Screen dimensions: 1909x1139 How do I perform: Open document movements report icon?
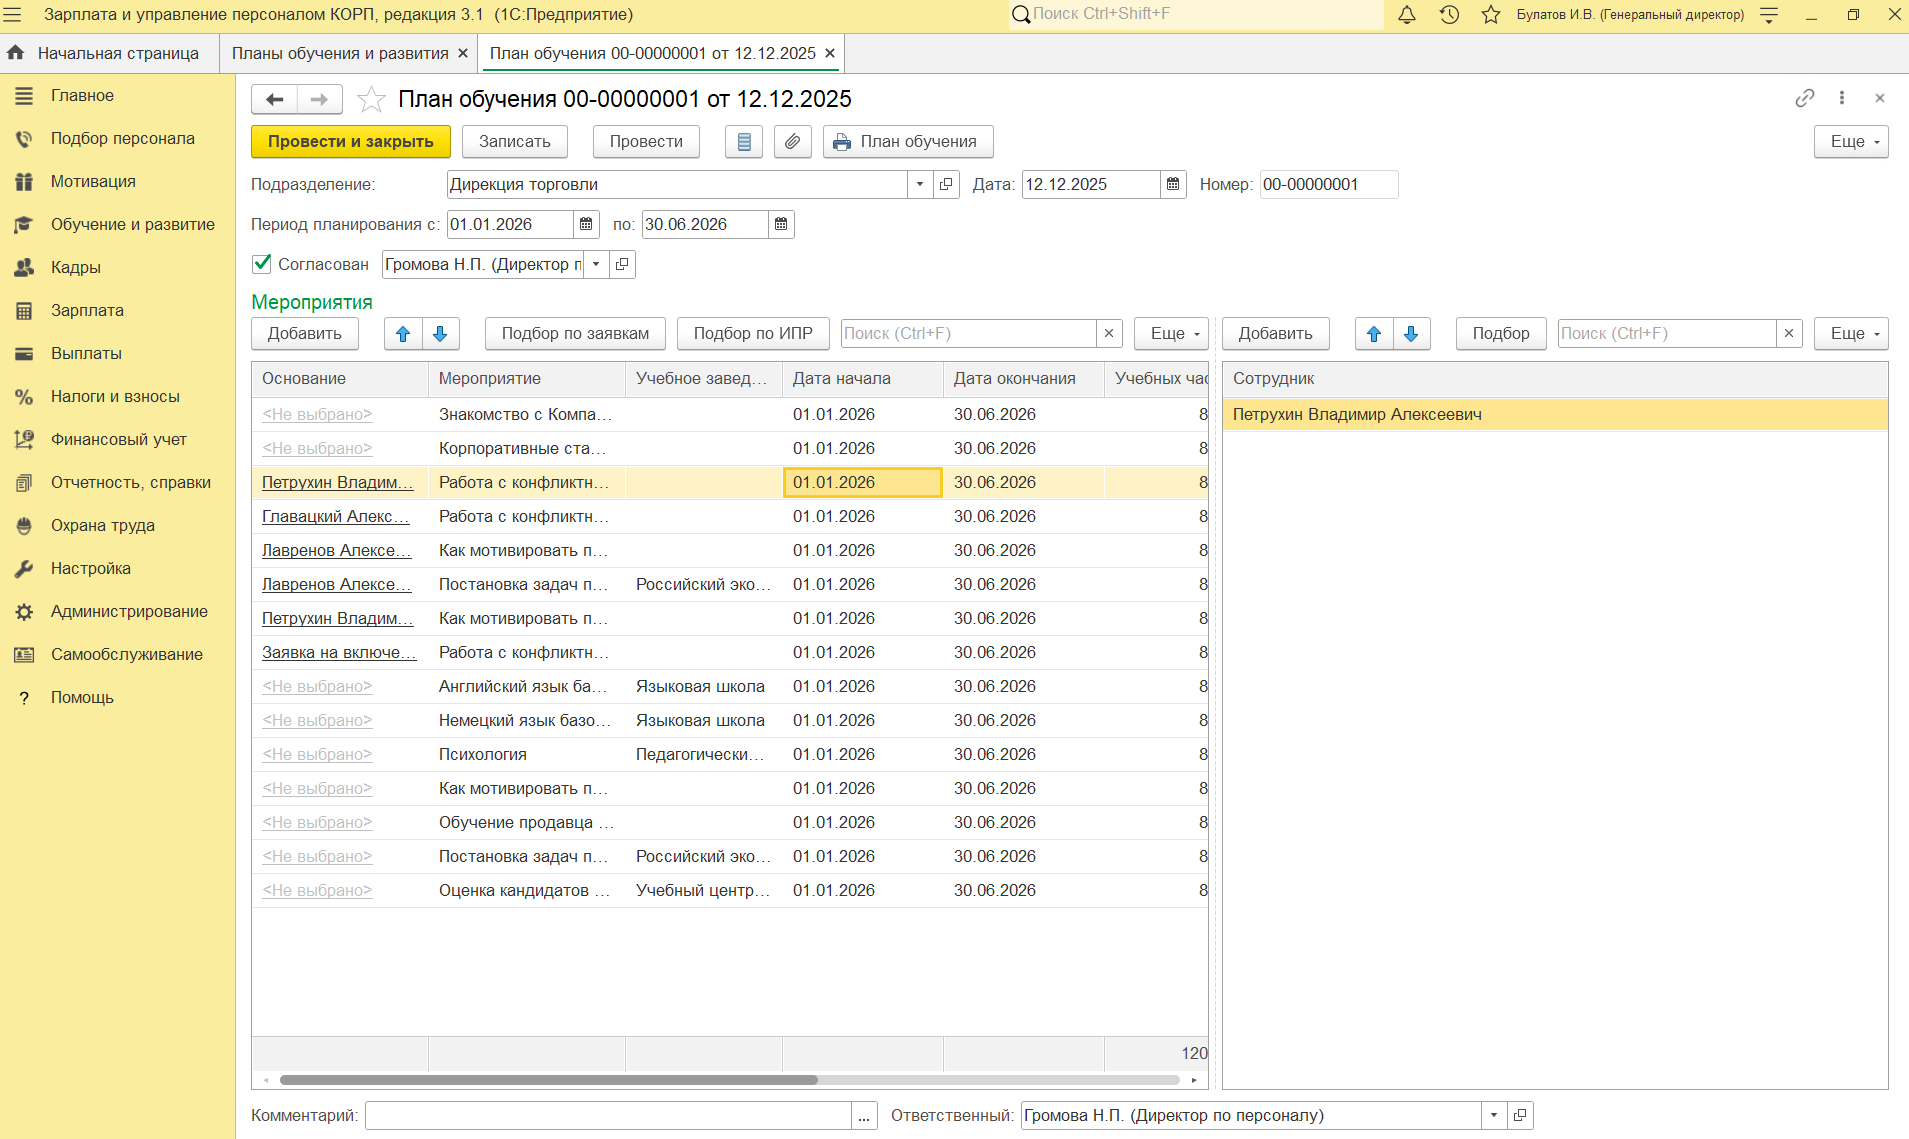744,142
